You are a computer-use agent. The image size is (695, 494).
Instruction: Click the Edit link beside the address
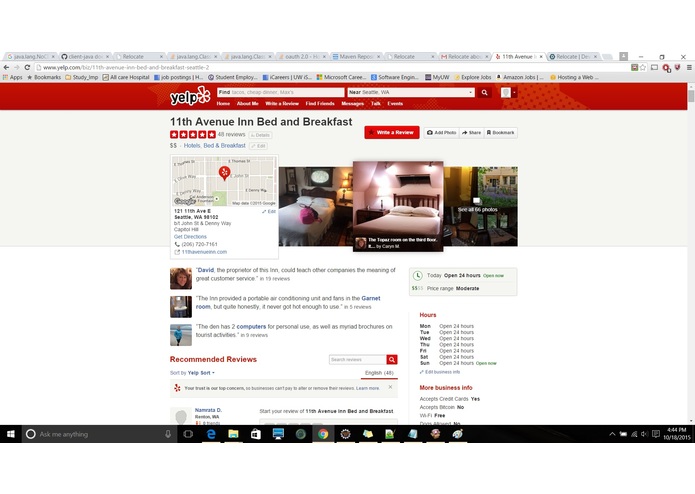[x=269, y=212]
